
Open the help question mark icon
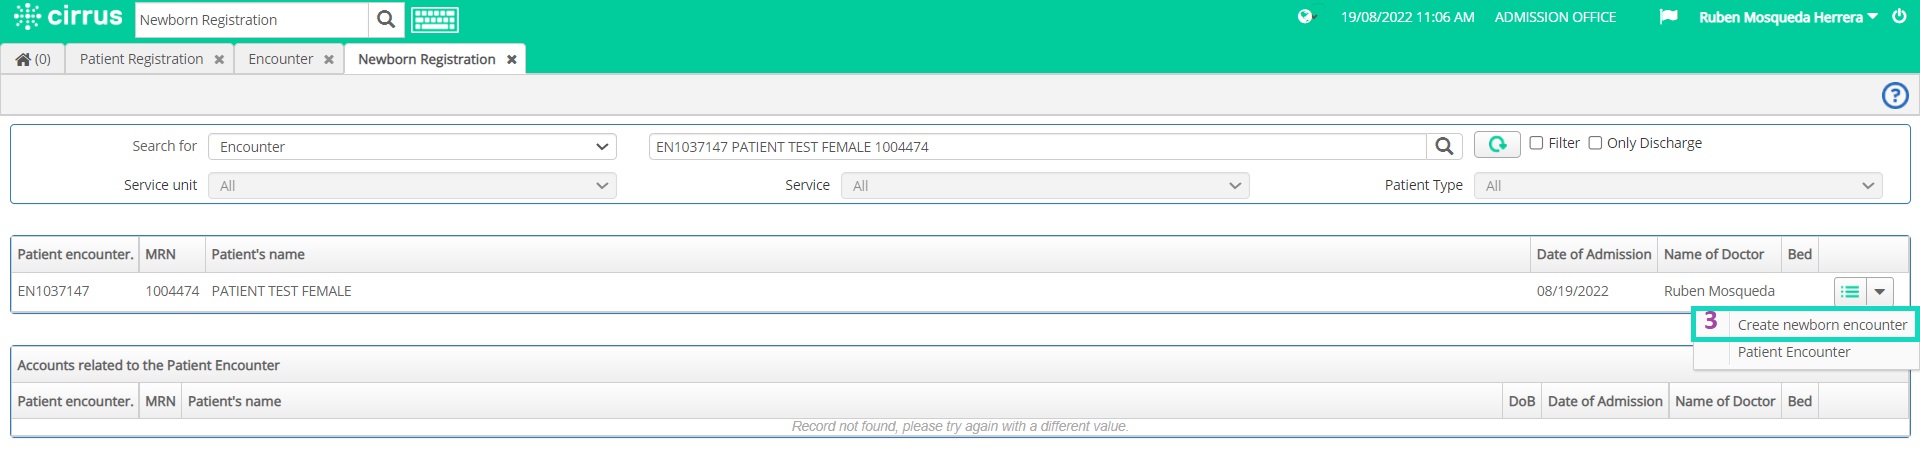click(1895, 95)
